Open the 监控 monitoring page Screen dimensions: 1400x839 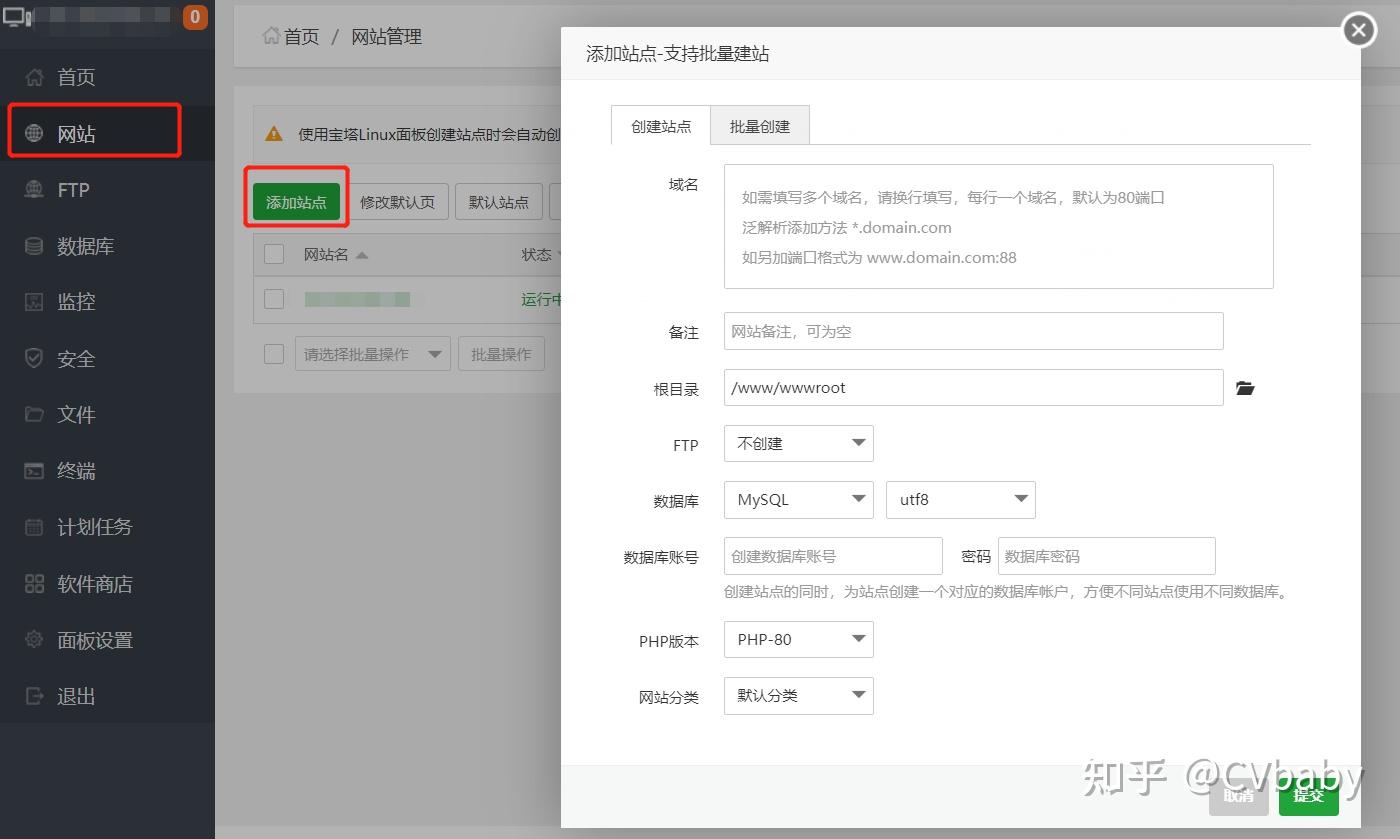[x=75, y=301]
